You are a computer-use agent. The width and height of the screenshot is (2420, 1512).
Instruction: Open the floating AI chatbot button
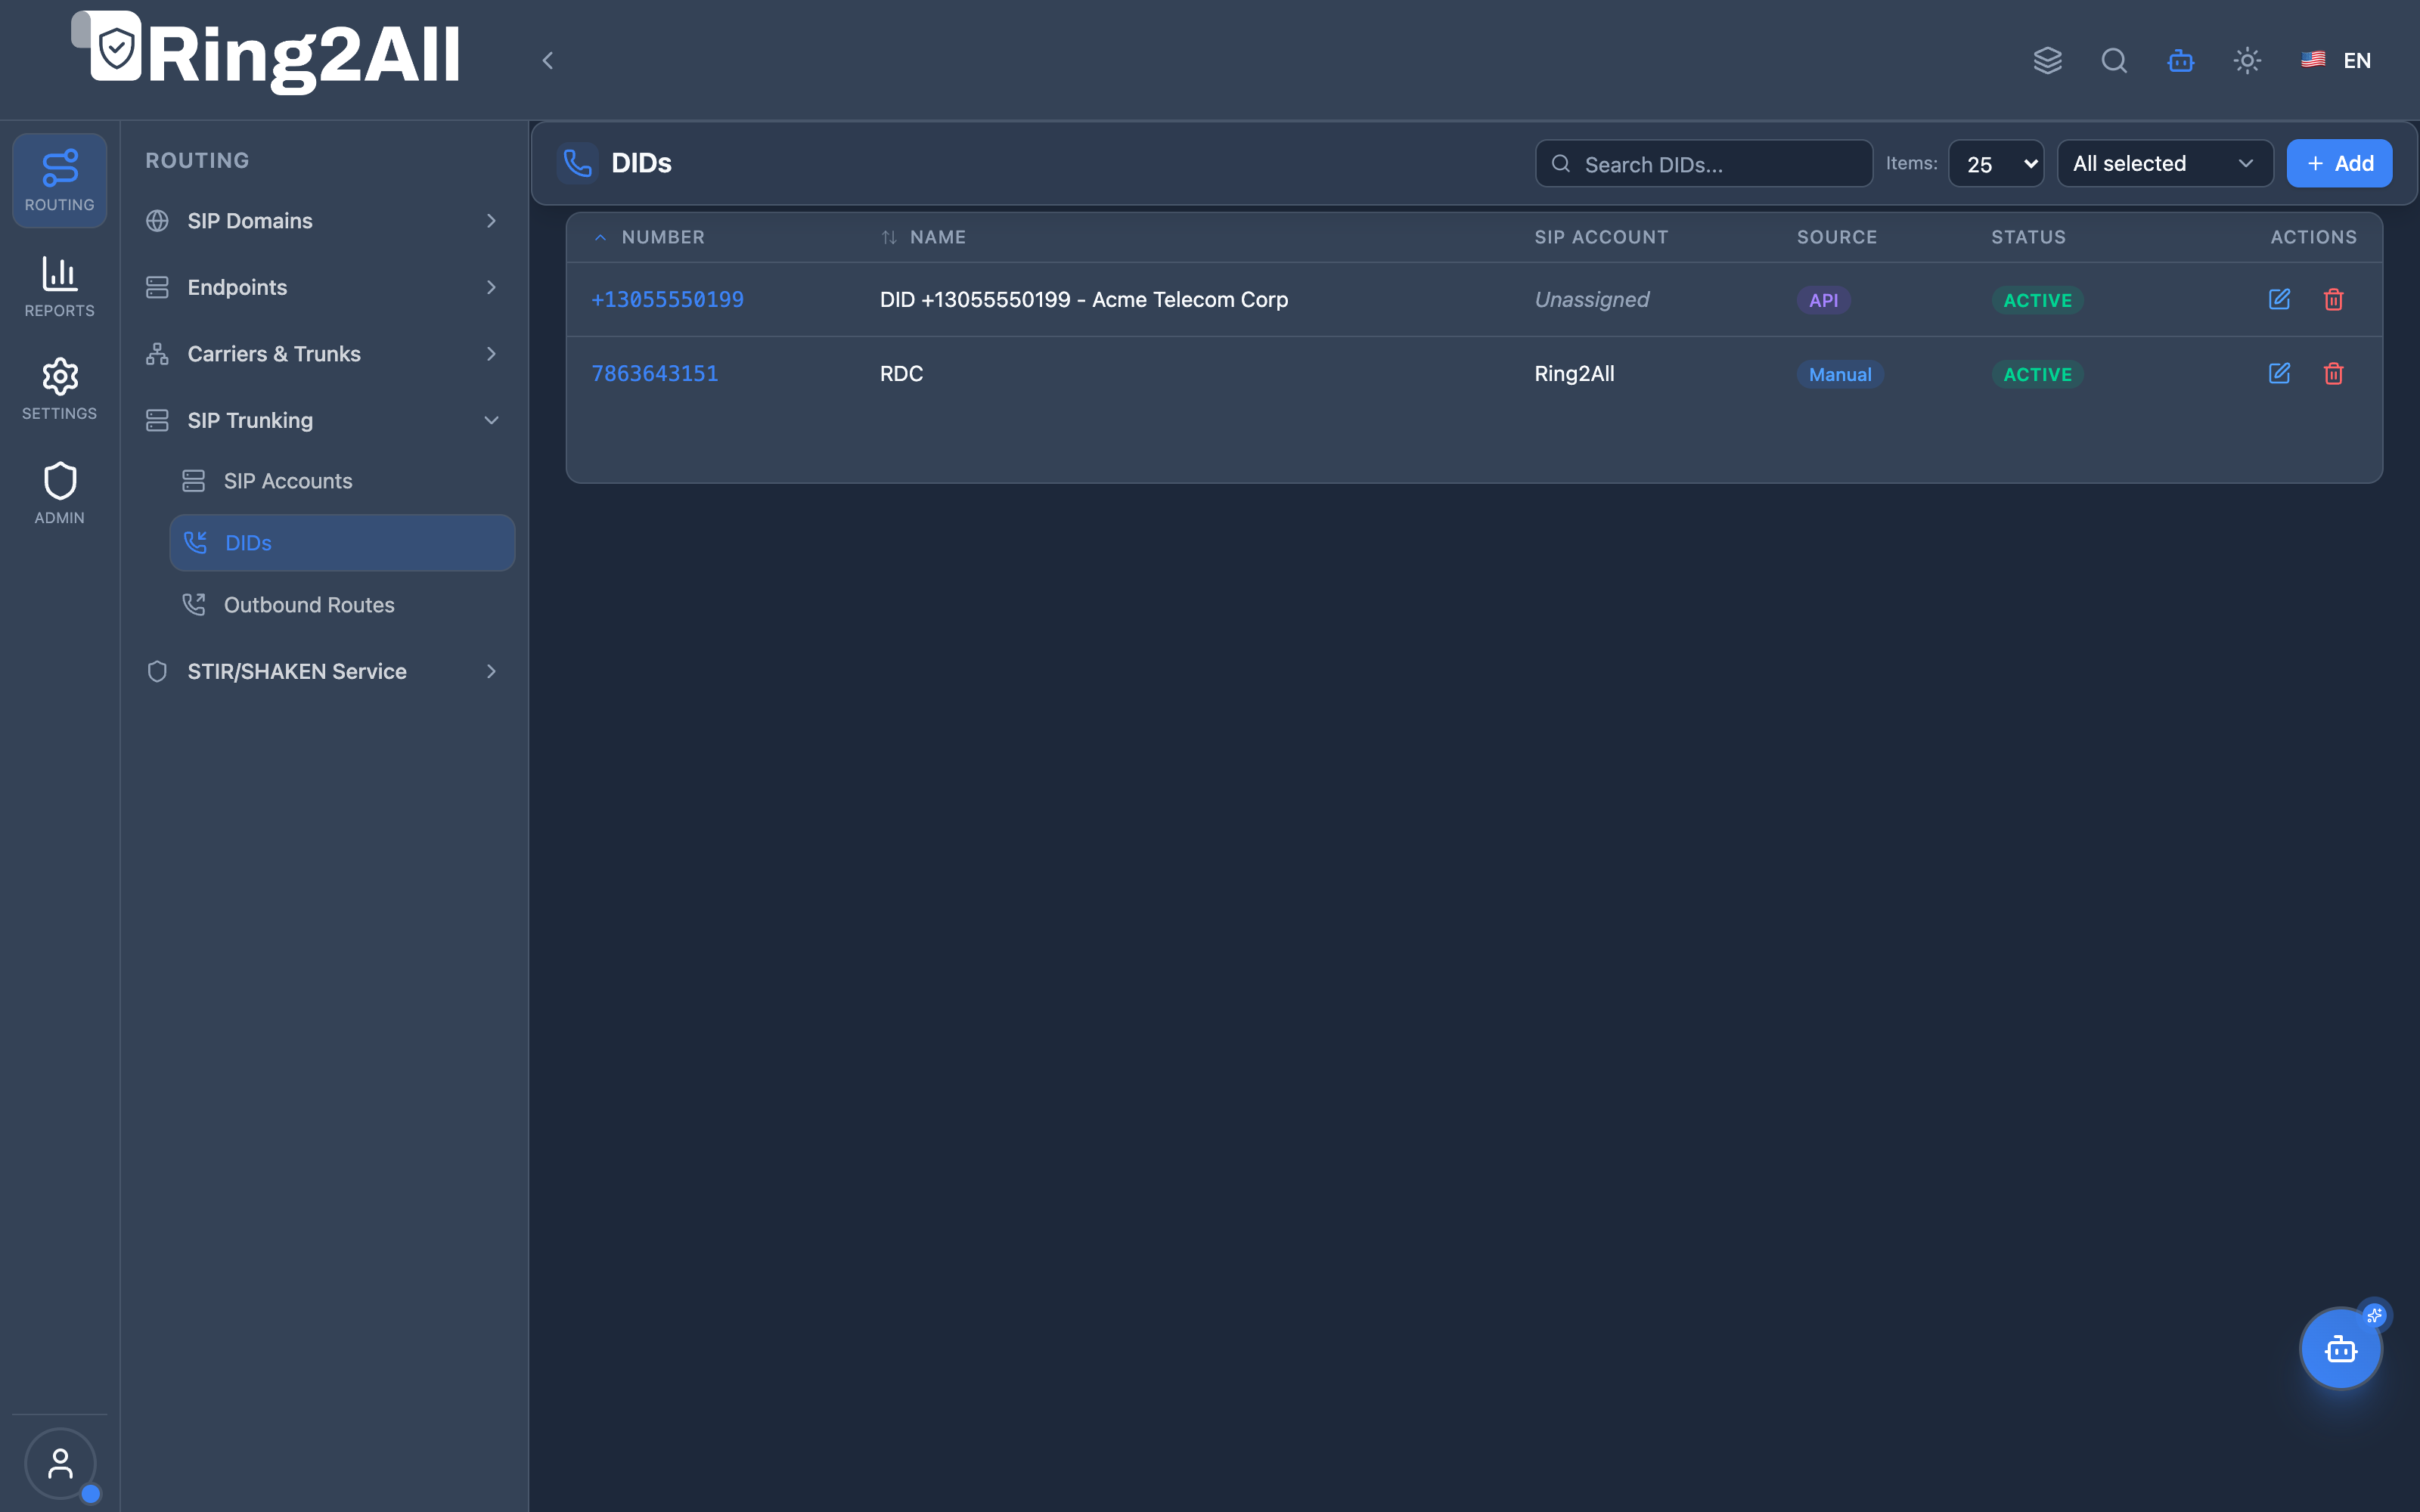pyautogui.click(x=2340, y=1349)
